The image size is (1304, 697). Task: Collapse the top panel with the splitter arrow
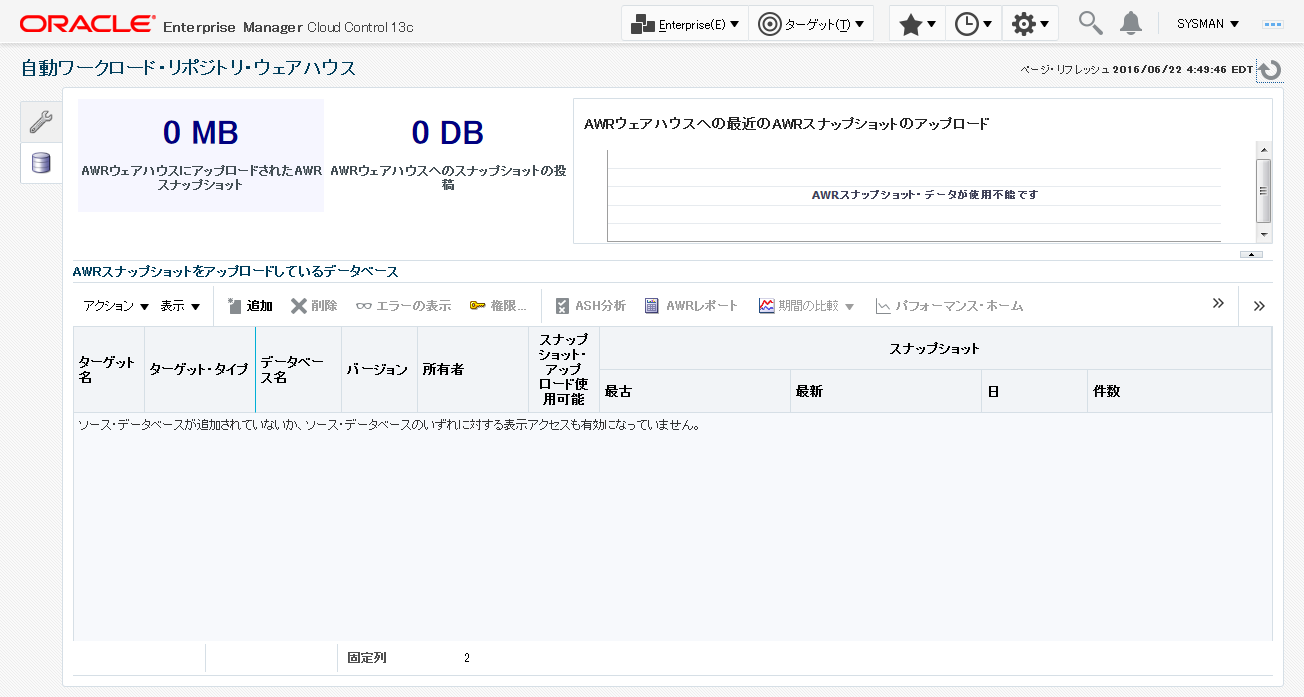(x=1251, y=254)
